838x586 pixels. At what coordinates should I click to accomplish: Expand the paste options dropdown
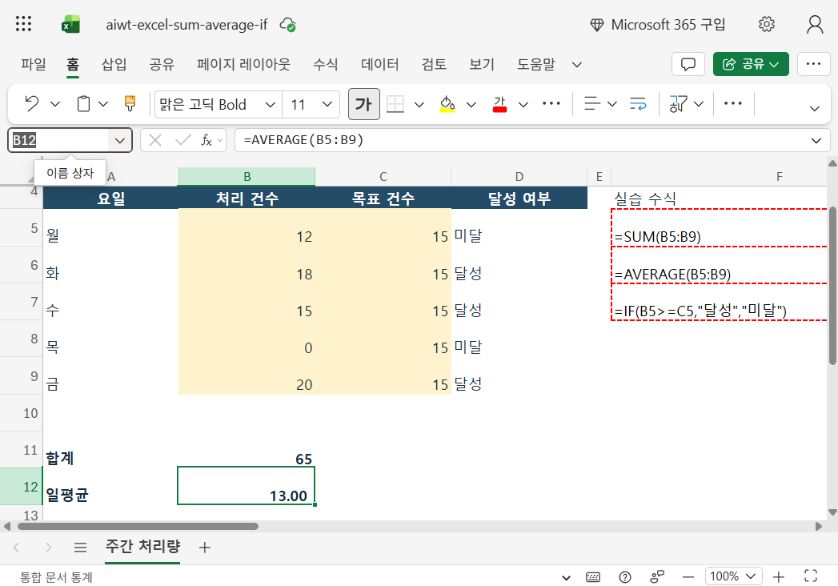click(x=103, y=104)
